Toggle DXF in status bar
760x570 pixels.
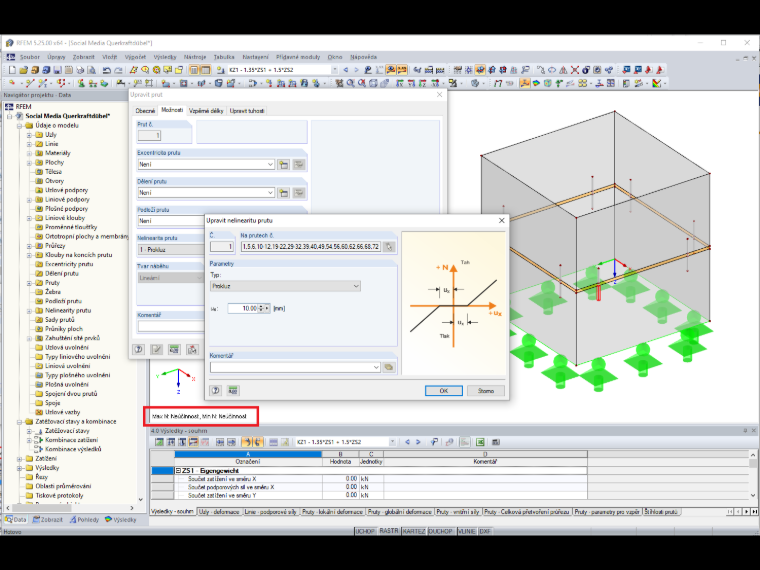485,531
